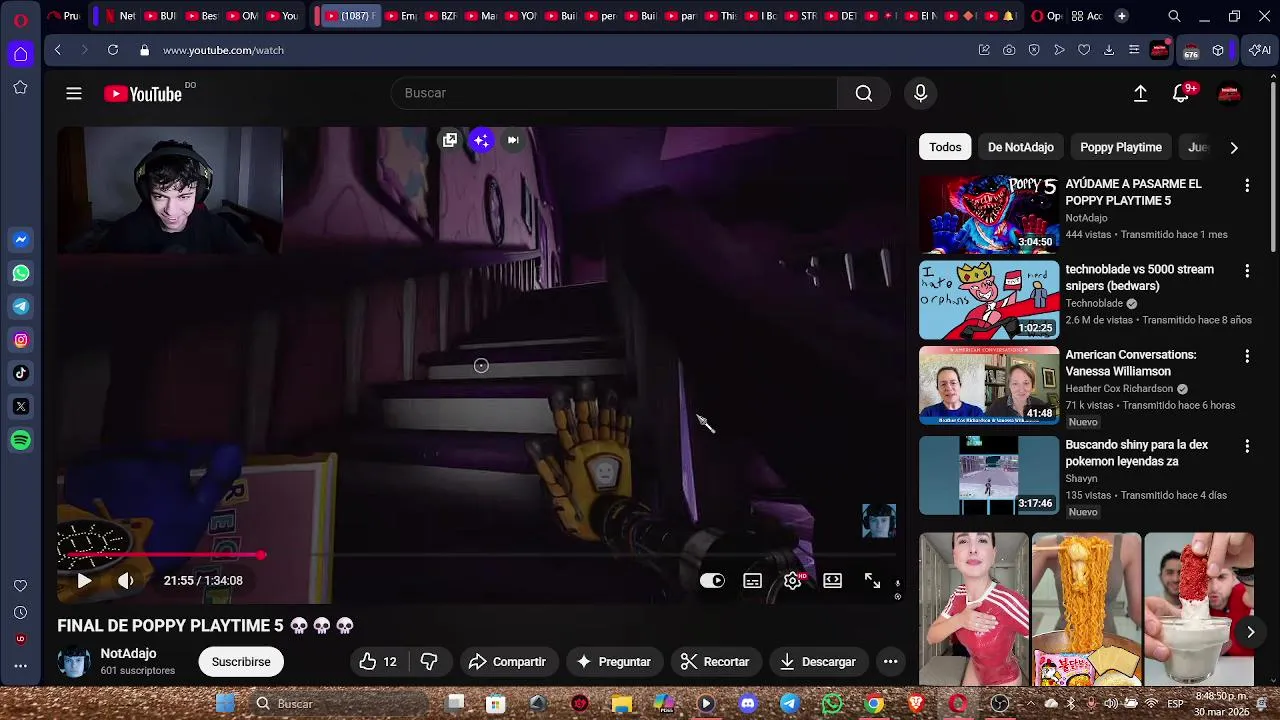This screenshot has width=1280, height=720.
Task: Open YouTube notifications bell
Action: click(1181, 93)
